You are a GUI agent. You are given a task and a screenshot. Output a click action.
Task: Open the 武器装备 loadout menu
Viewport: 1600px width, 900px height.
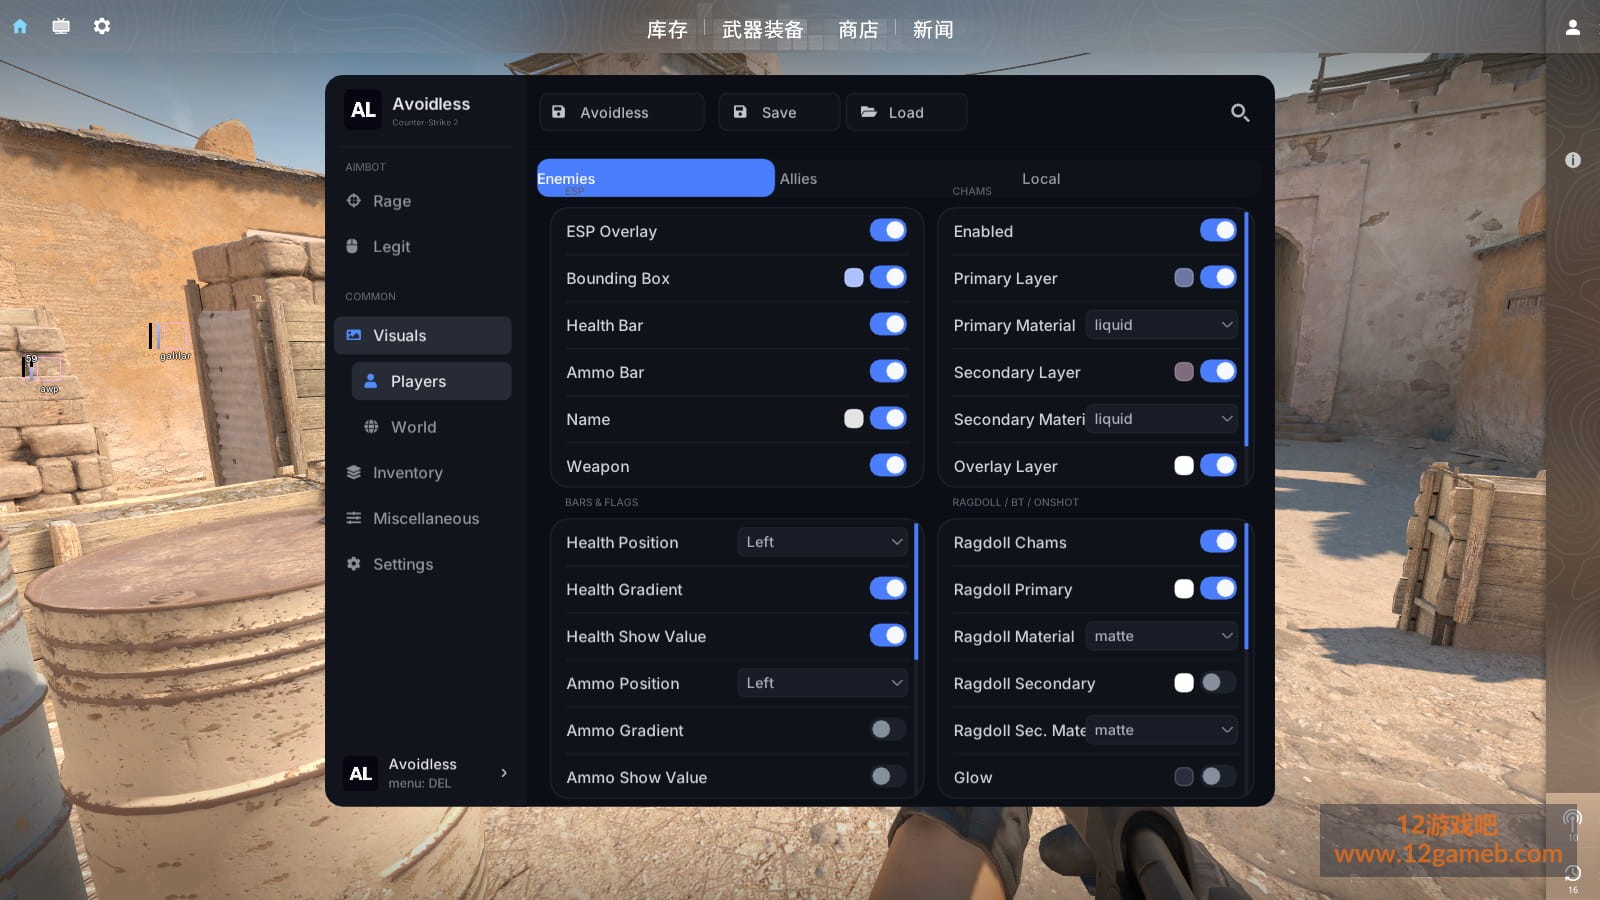(x=763, y=30)
